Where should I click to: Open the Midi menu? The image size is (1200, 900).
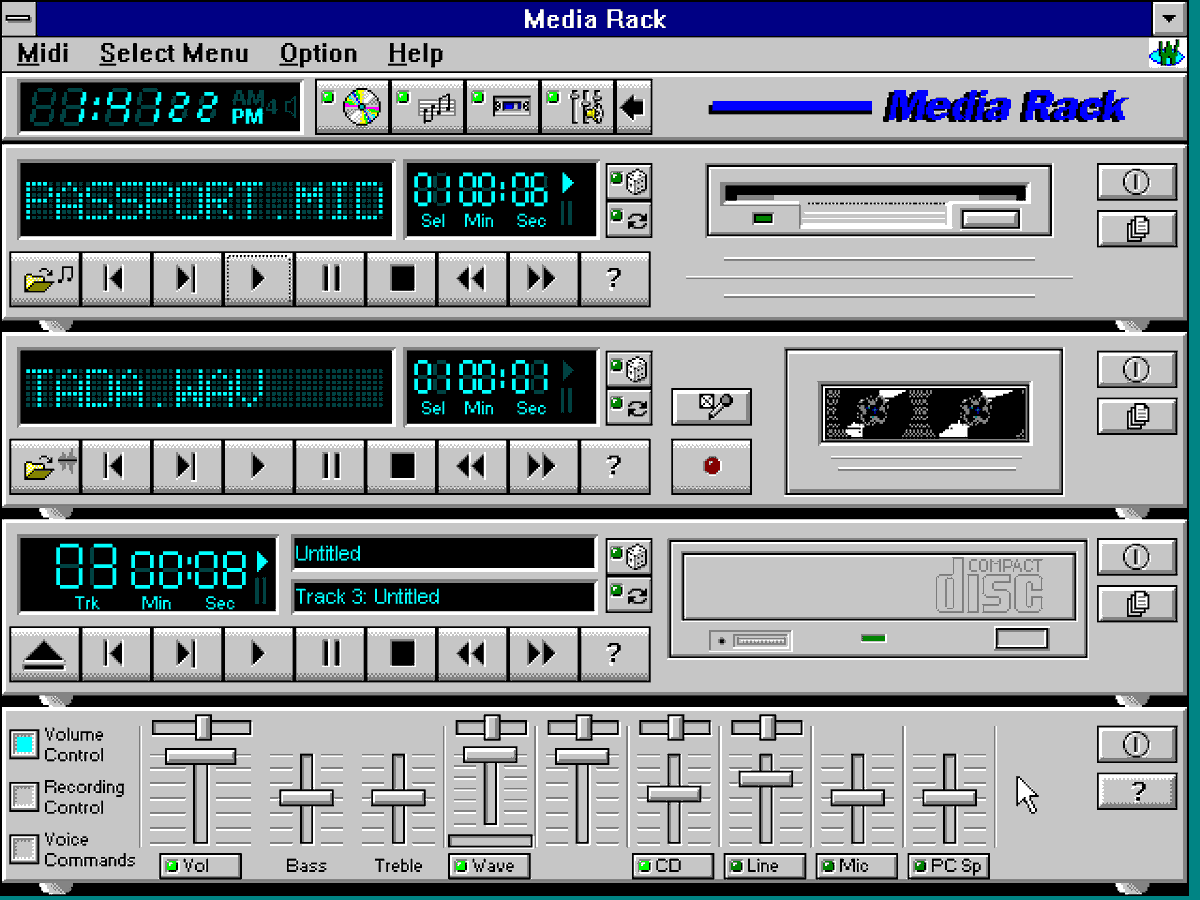44,53
